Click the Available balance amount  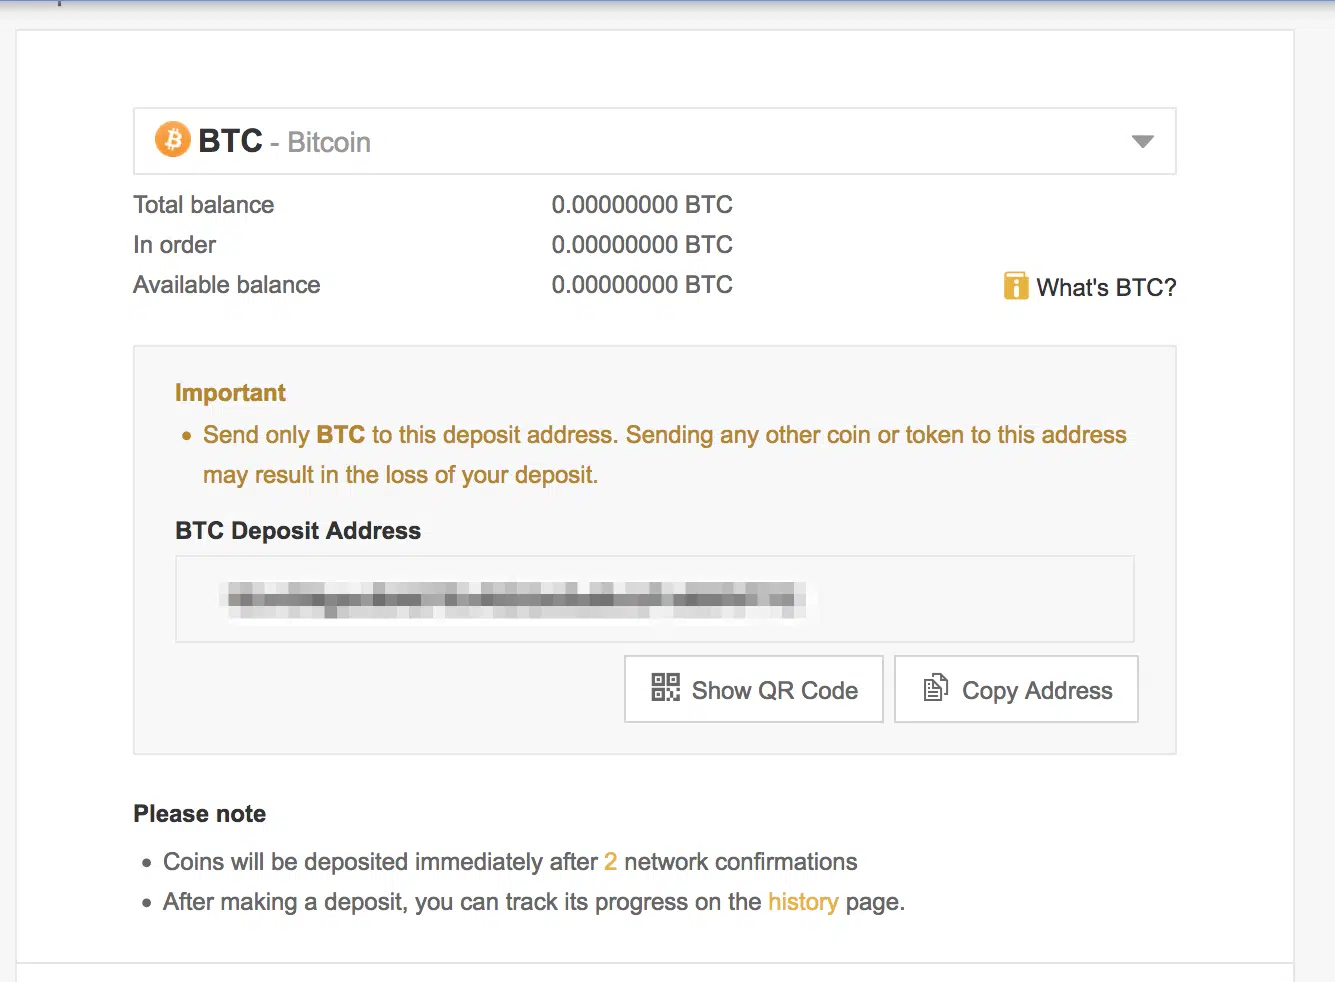click(642, 284)
